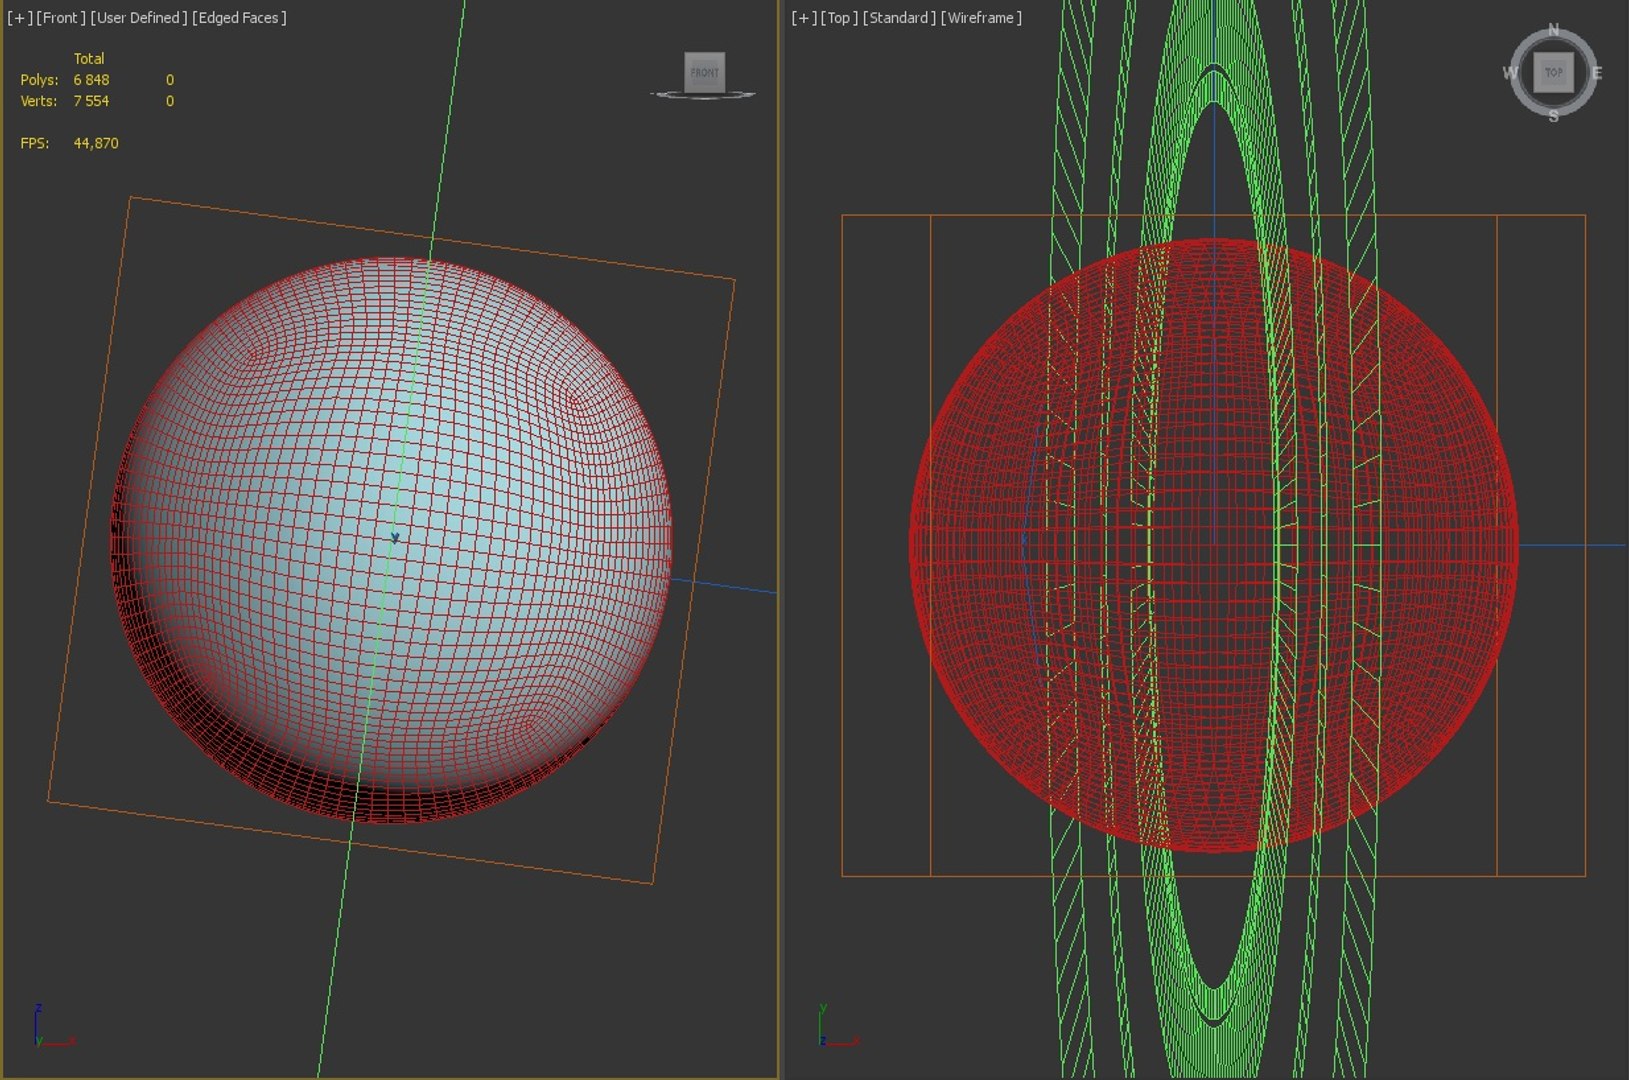
Task: Open the [+] menu in the Top viewport
Action: (803, 18)
